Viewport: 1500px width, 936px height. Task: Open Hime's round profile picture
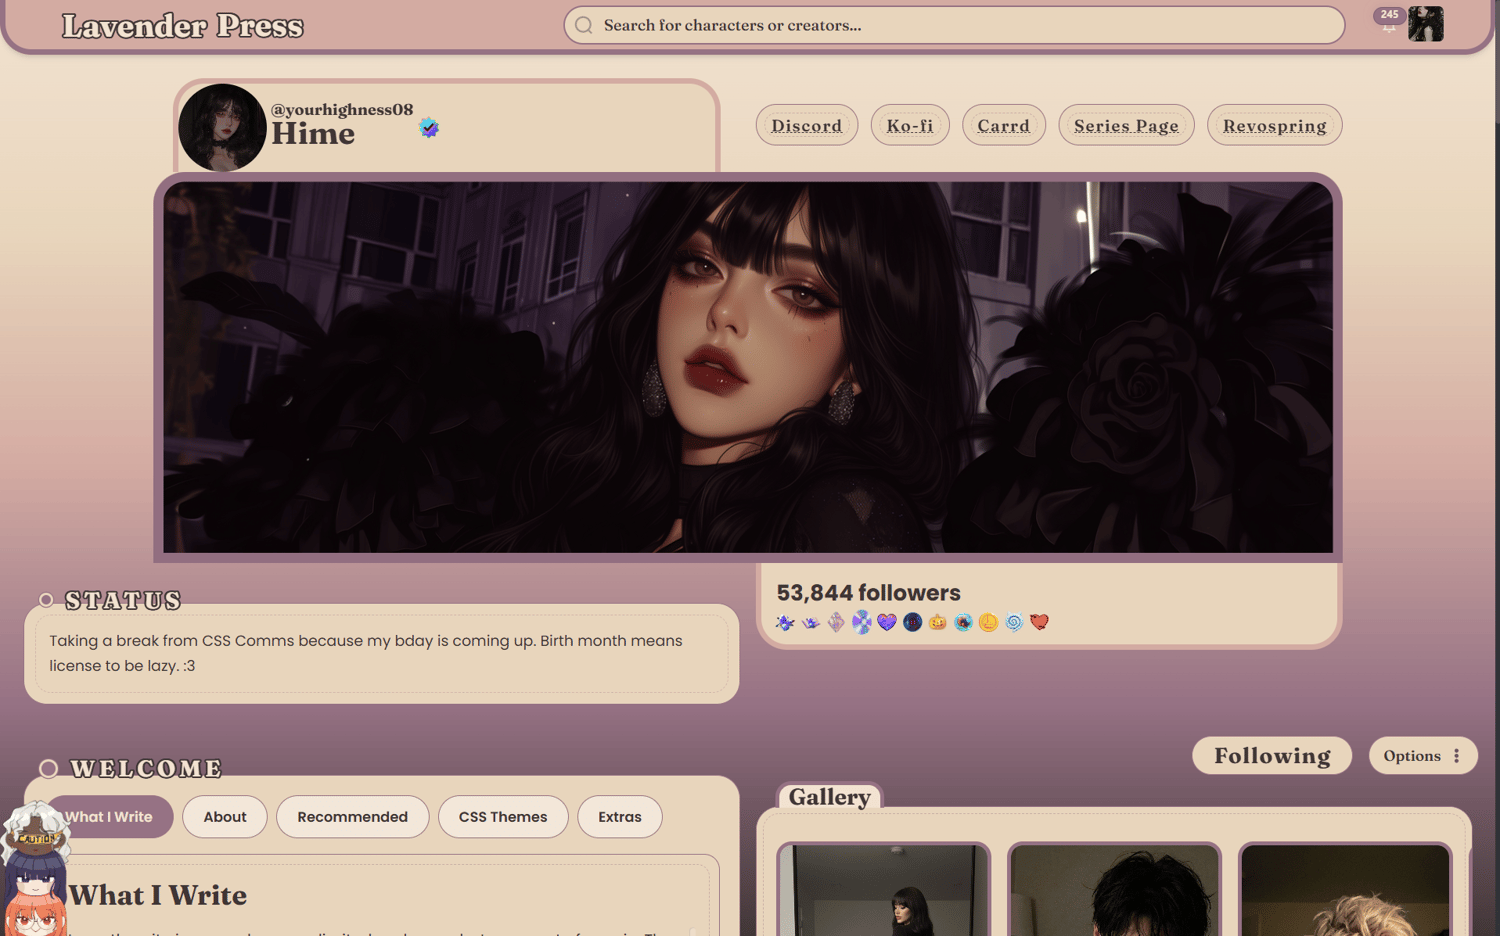(x=222, y=128)
